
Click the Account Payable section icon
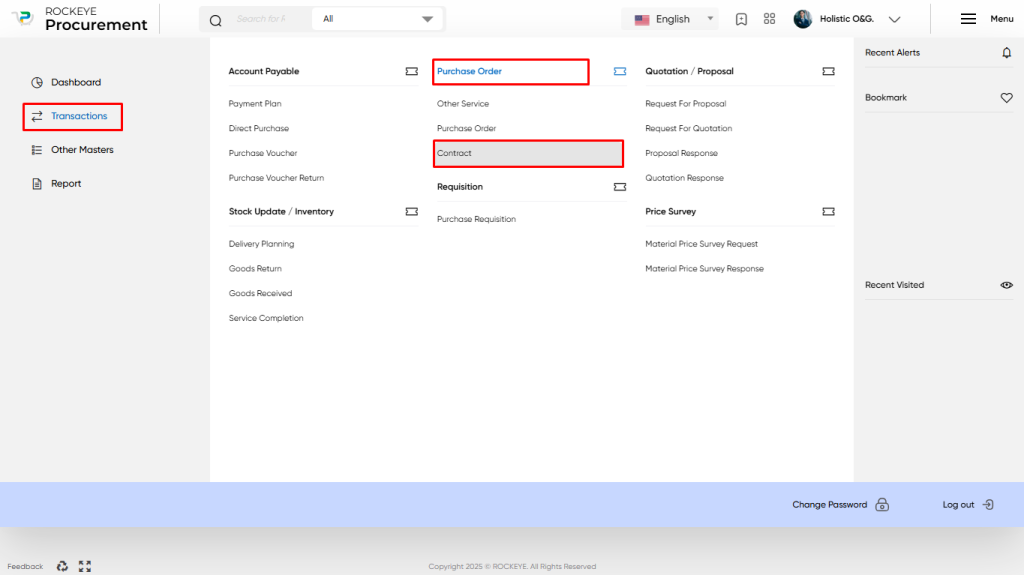pyautogui.click(x=411, y=71)
